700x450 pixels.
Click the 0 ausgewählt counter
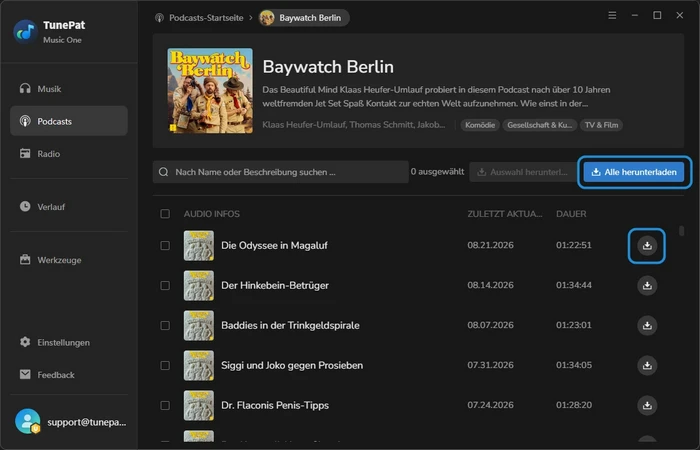pos(438,171)
